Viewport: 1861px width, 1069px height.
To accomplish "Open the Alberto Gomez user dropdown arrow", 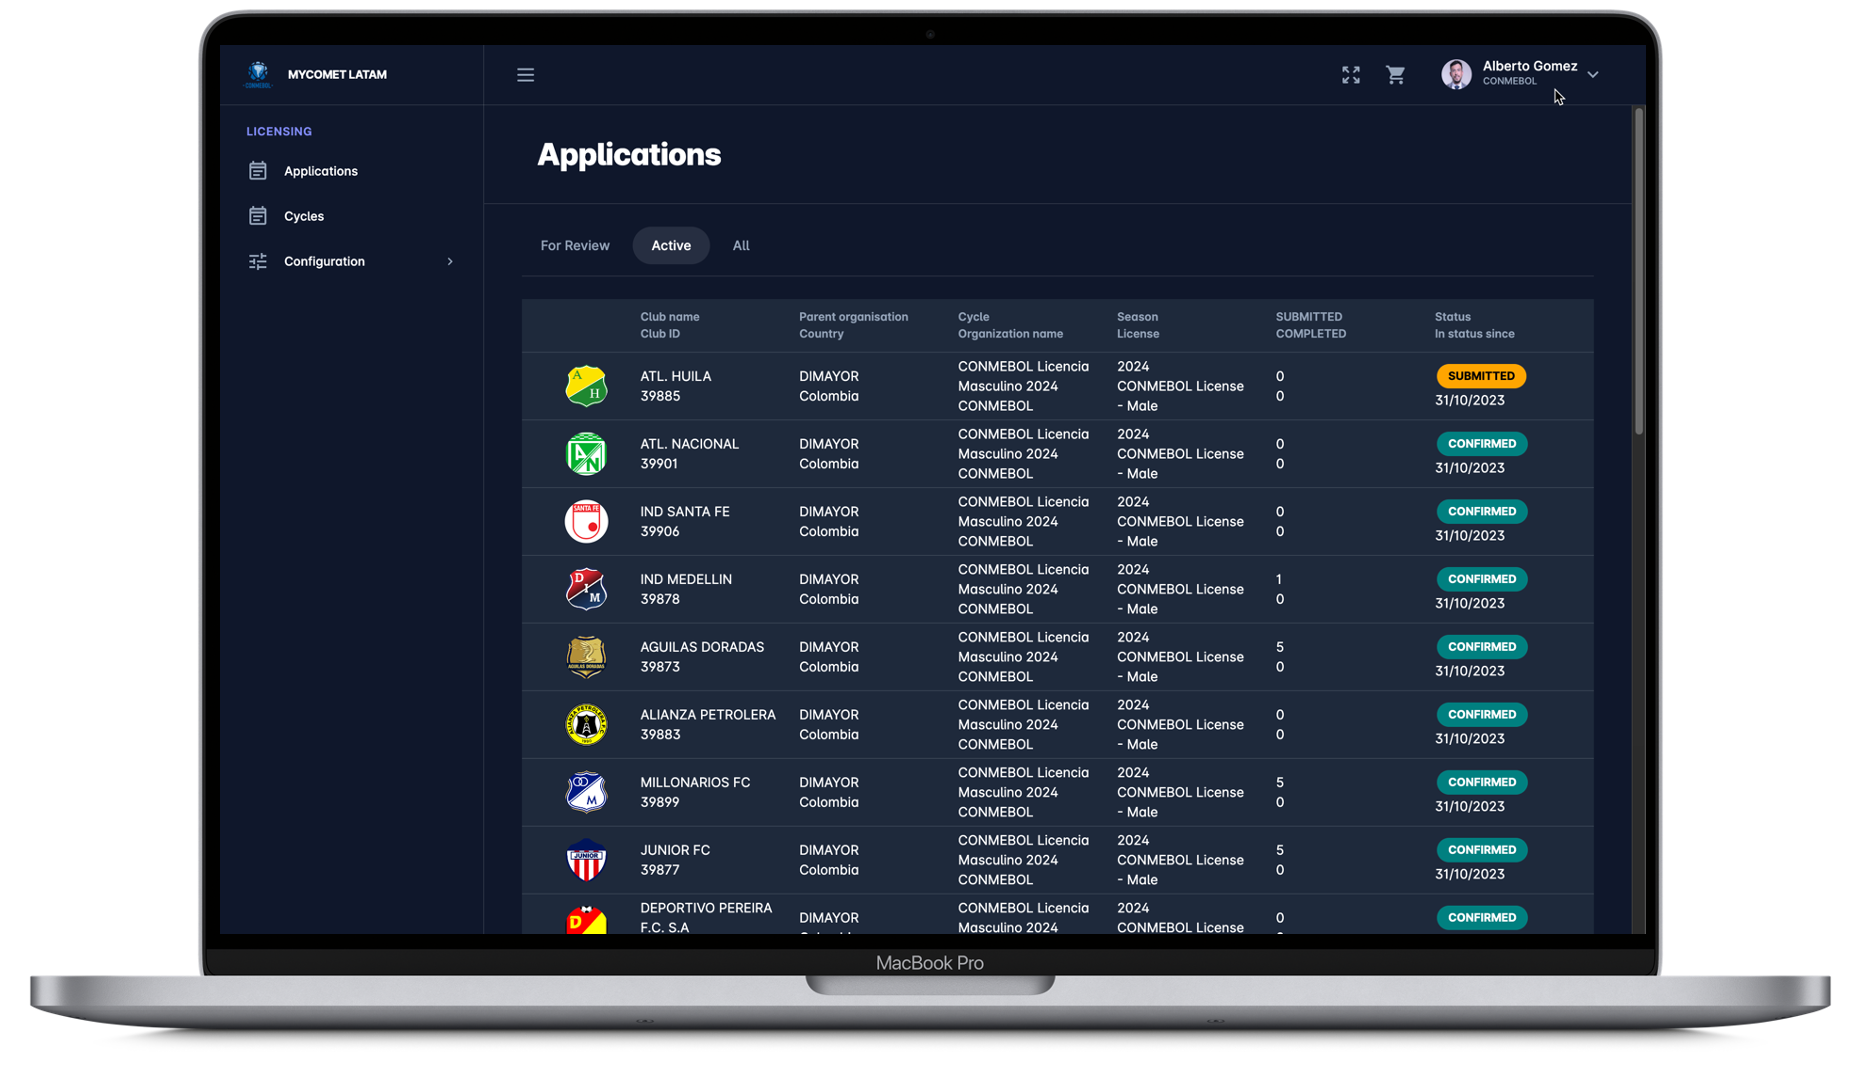I will pyautogui.click(x=1593, y=74).
